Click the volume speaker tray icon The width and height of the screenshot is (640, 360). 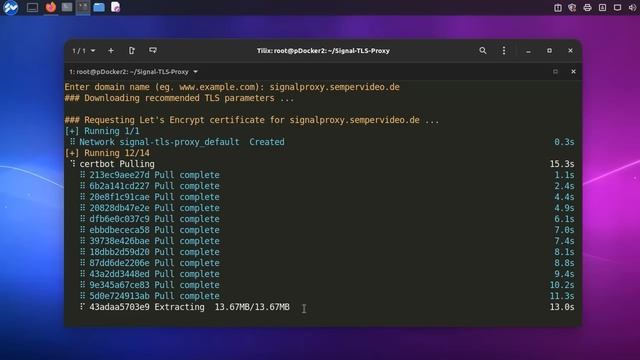click(632, 7)
